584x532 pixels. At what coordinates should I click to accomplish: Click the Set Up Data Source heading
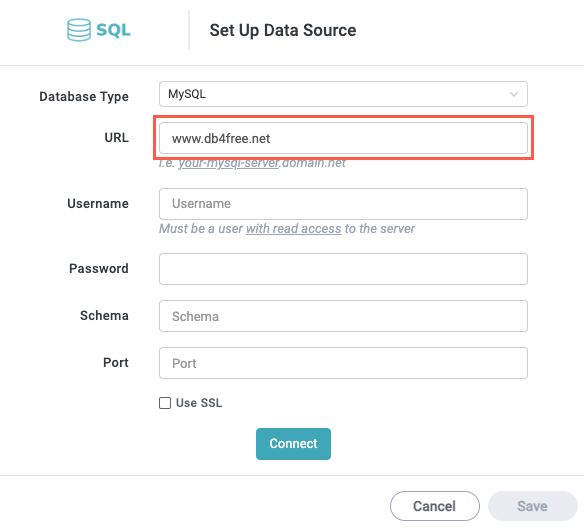coord(283,30)
